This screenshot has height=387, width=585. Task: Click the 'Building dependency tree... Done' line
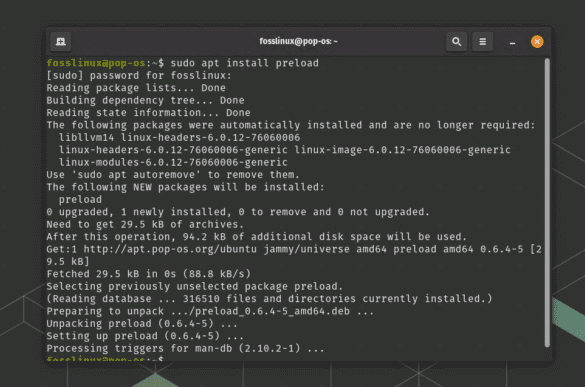coord(145,100)
